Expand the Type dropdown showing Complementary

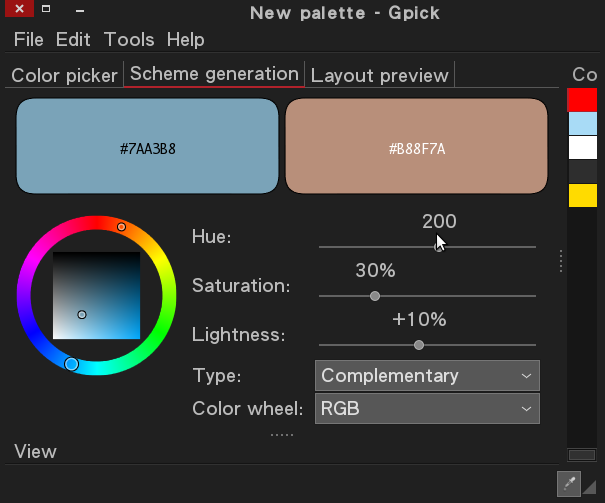[427, 376]
